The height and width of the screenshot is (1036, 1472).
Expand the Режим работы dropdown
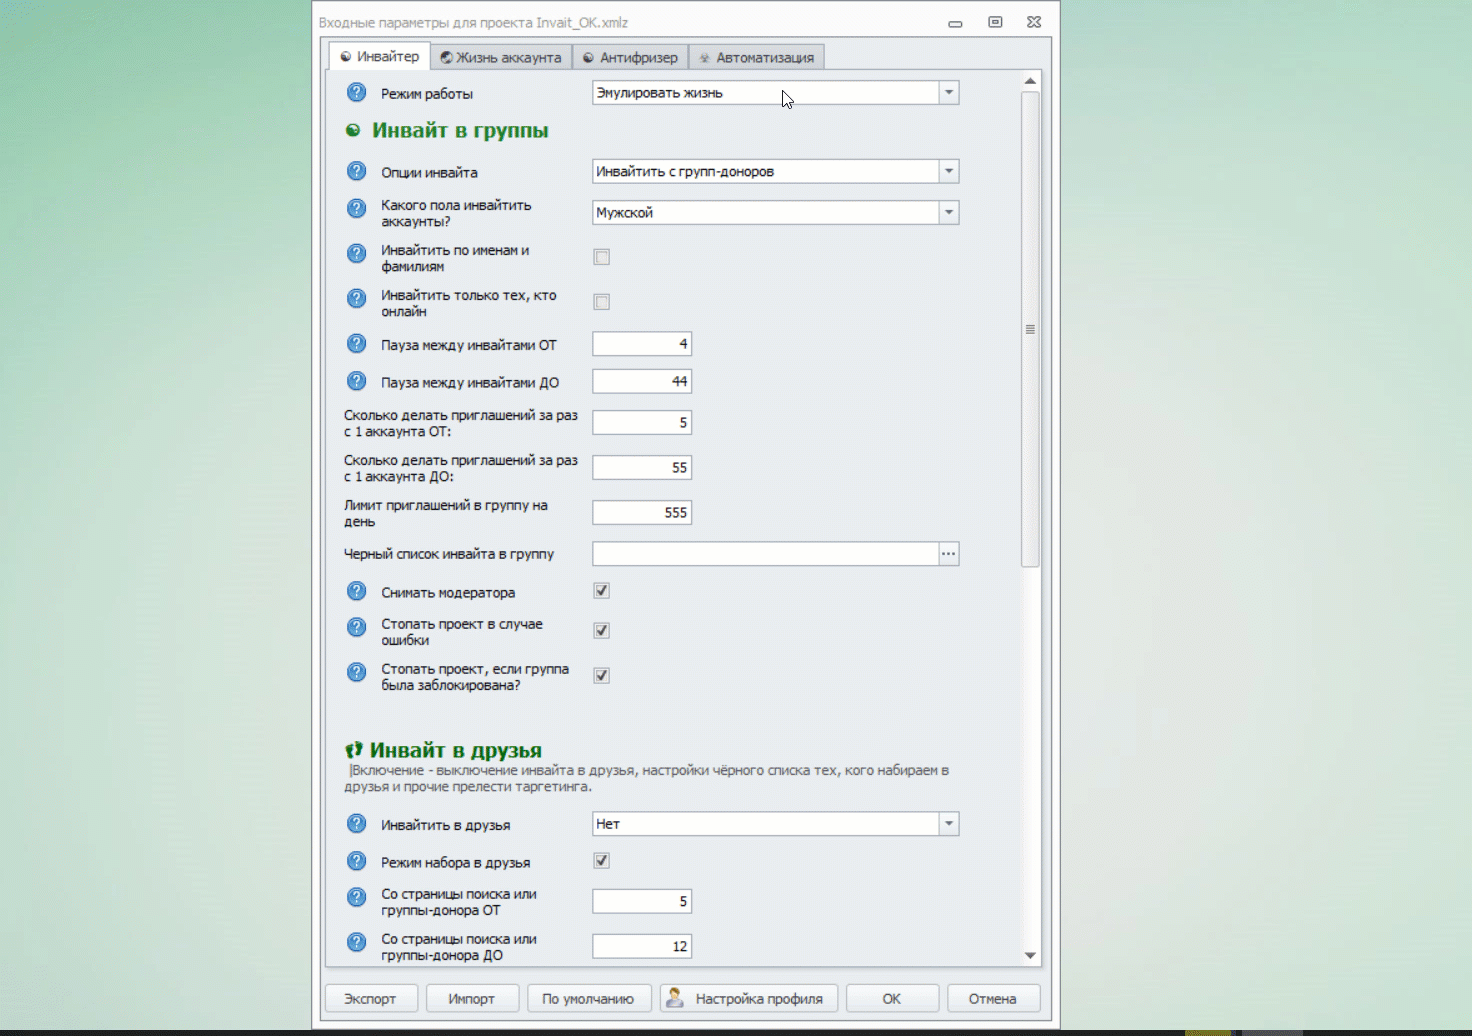click(949, 93)
